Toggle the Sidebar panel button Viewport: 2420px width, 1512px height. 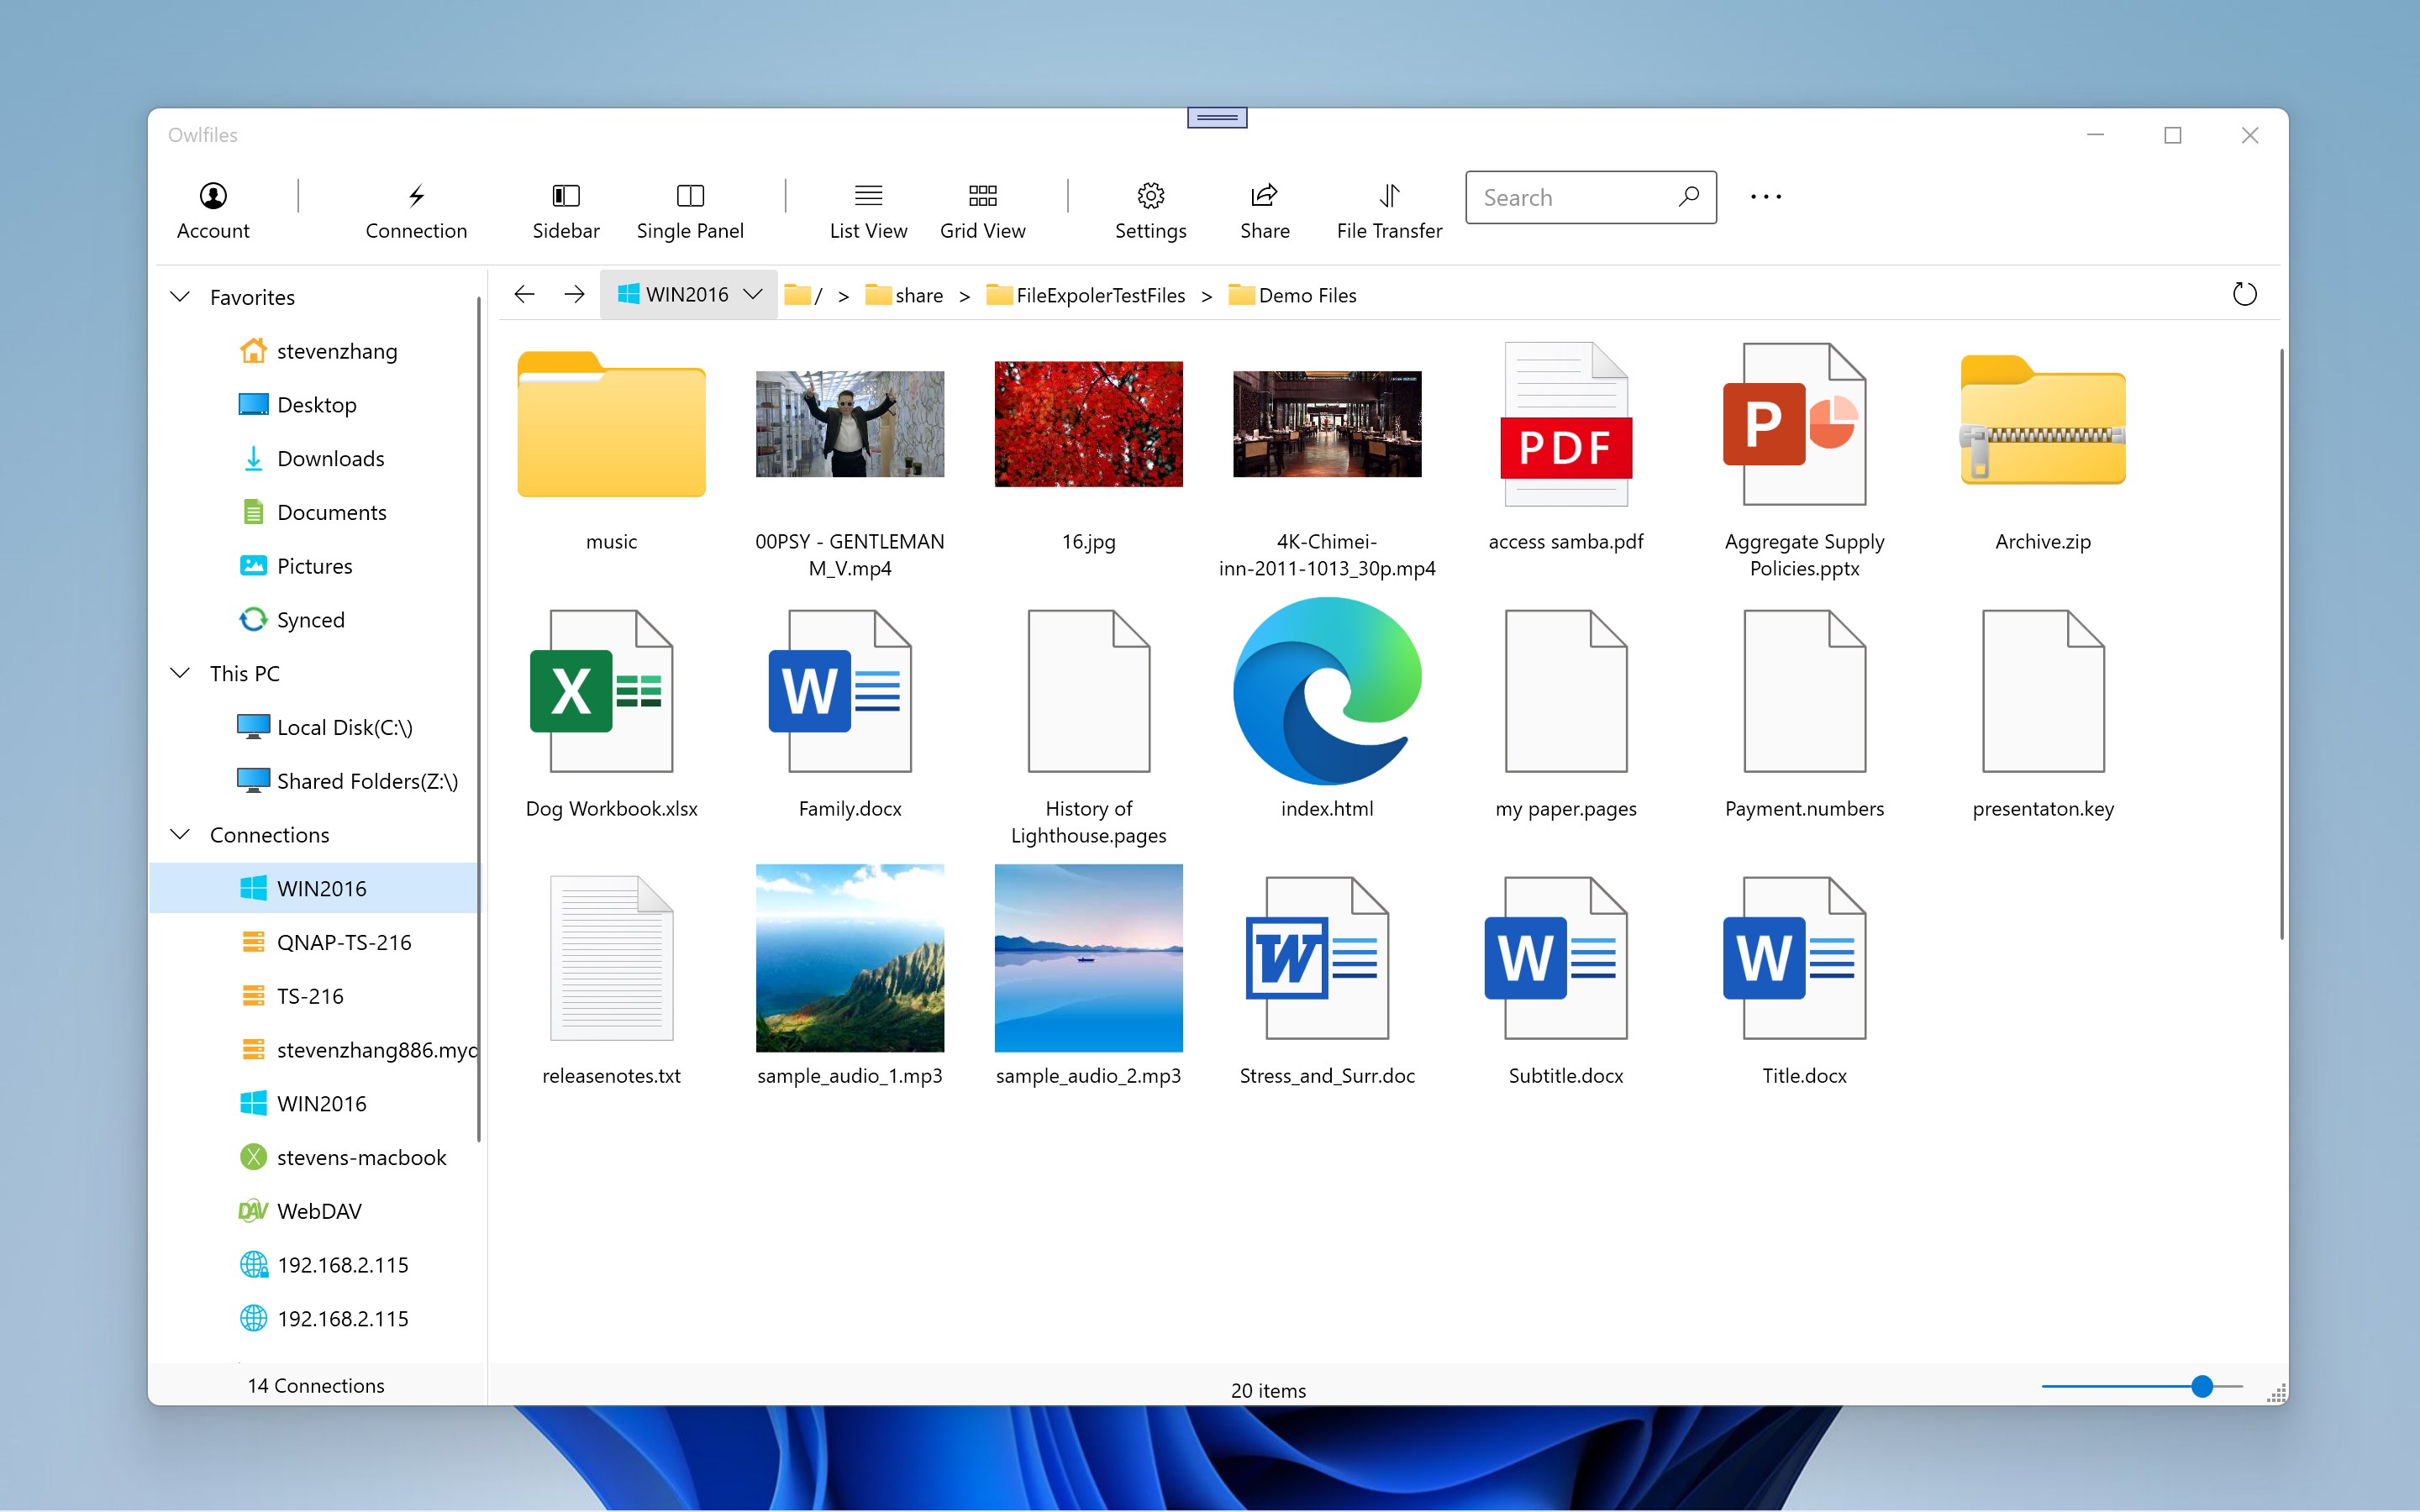coord(566,196)
